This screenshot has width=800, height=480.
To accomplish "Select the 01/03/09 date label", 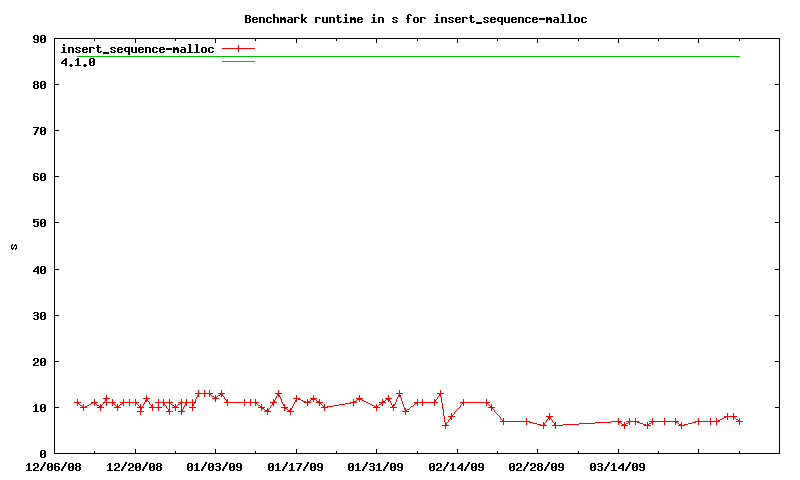I will pyautogui.click(x=215, y=466).
